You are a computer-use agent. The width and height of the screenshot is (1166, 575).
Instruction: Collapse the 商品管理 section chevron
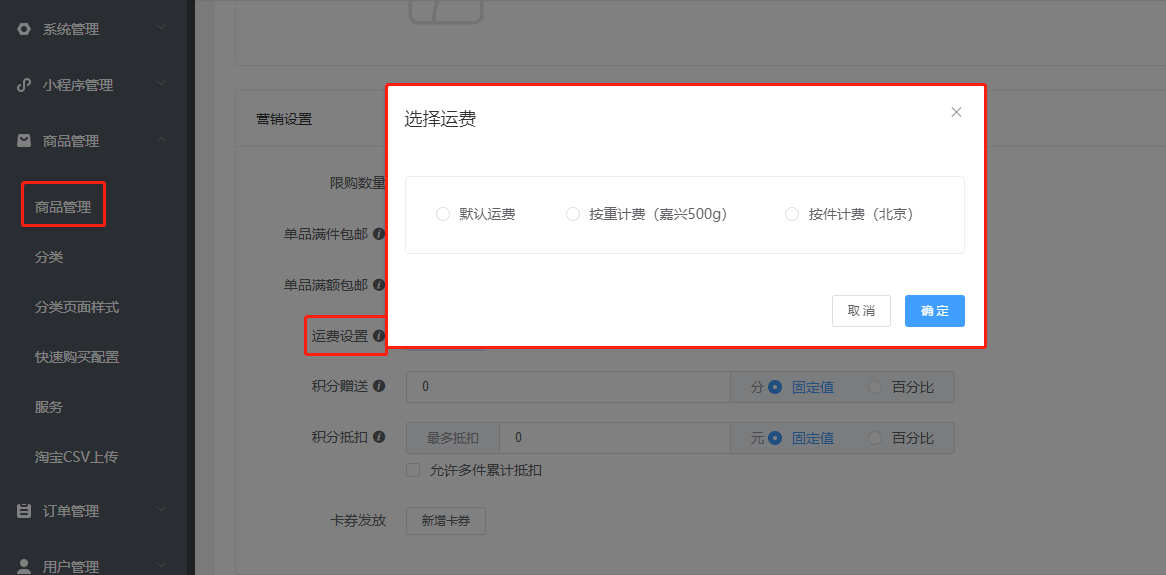[161, 141]
